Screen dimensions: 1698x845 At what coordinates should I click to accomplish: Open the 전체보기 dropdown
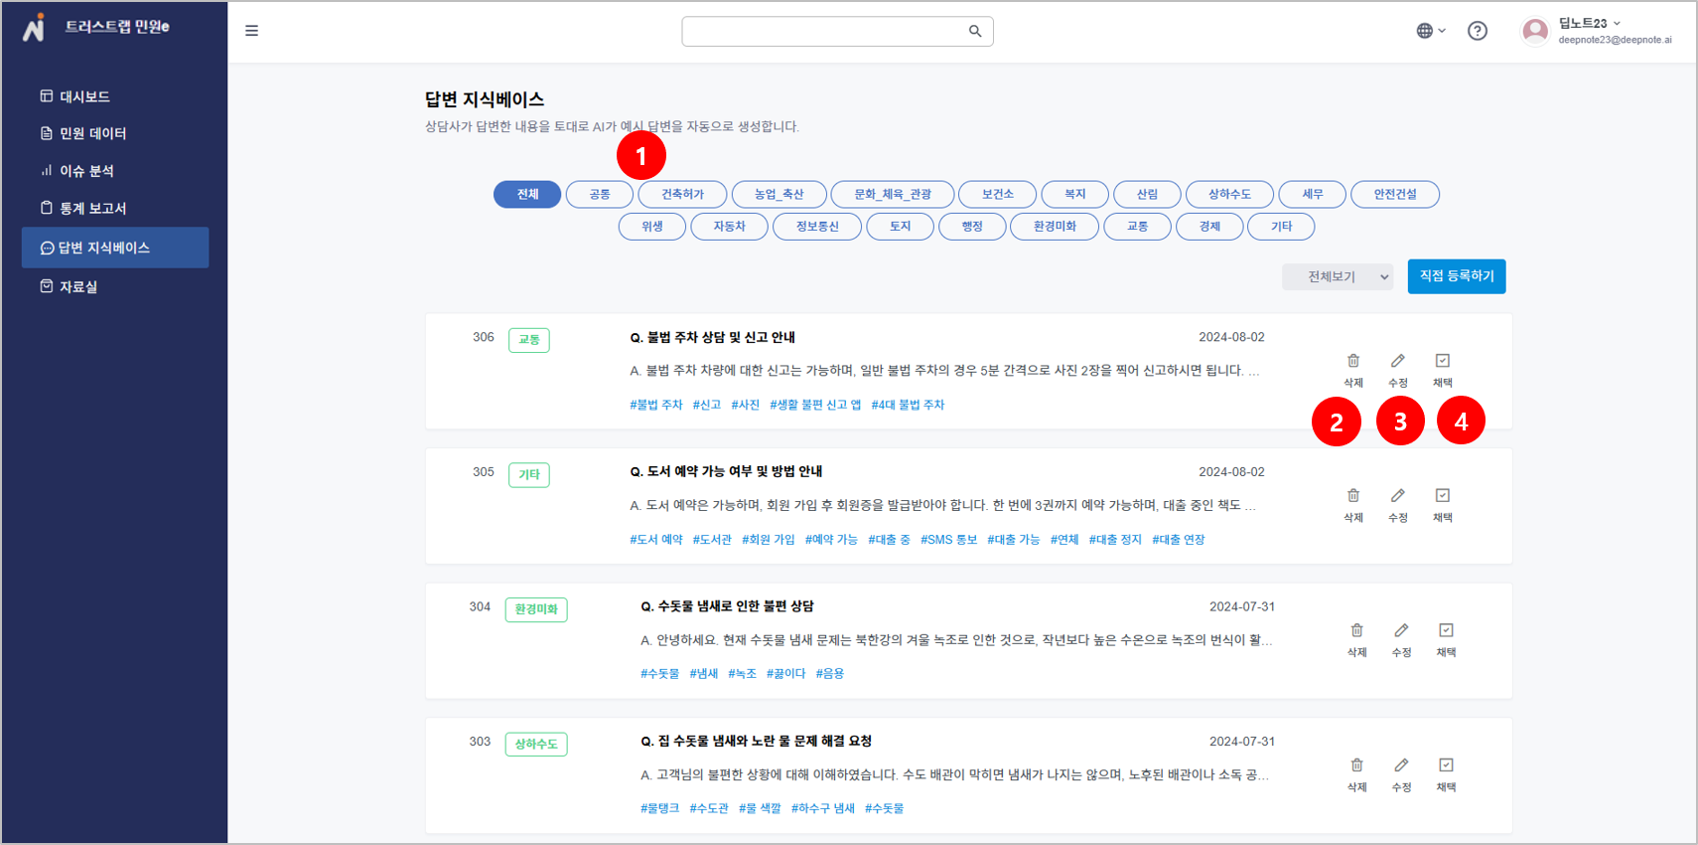coord(1338,277)
